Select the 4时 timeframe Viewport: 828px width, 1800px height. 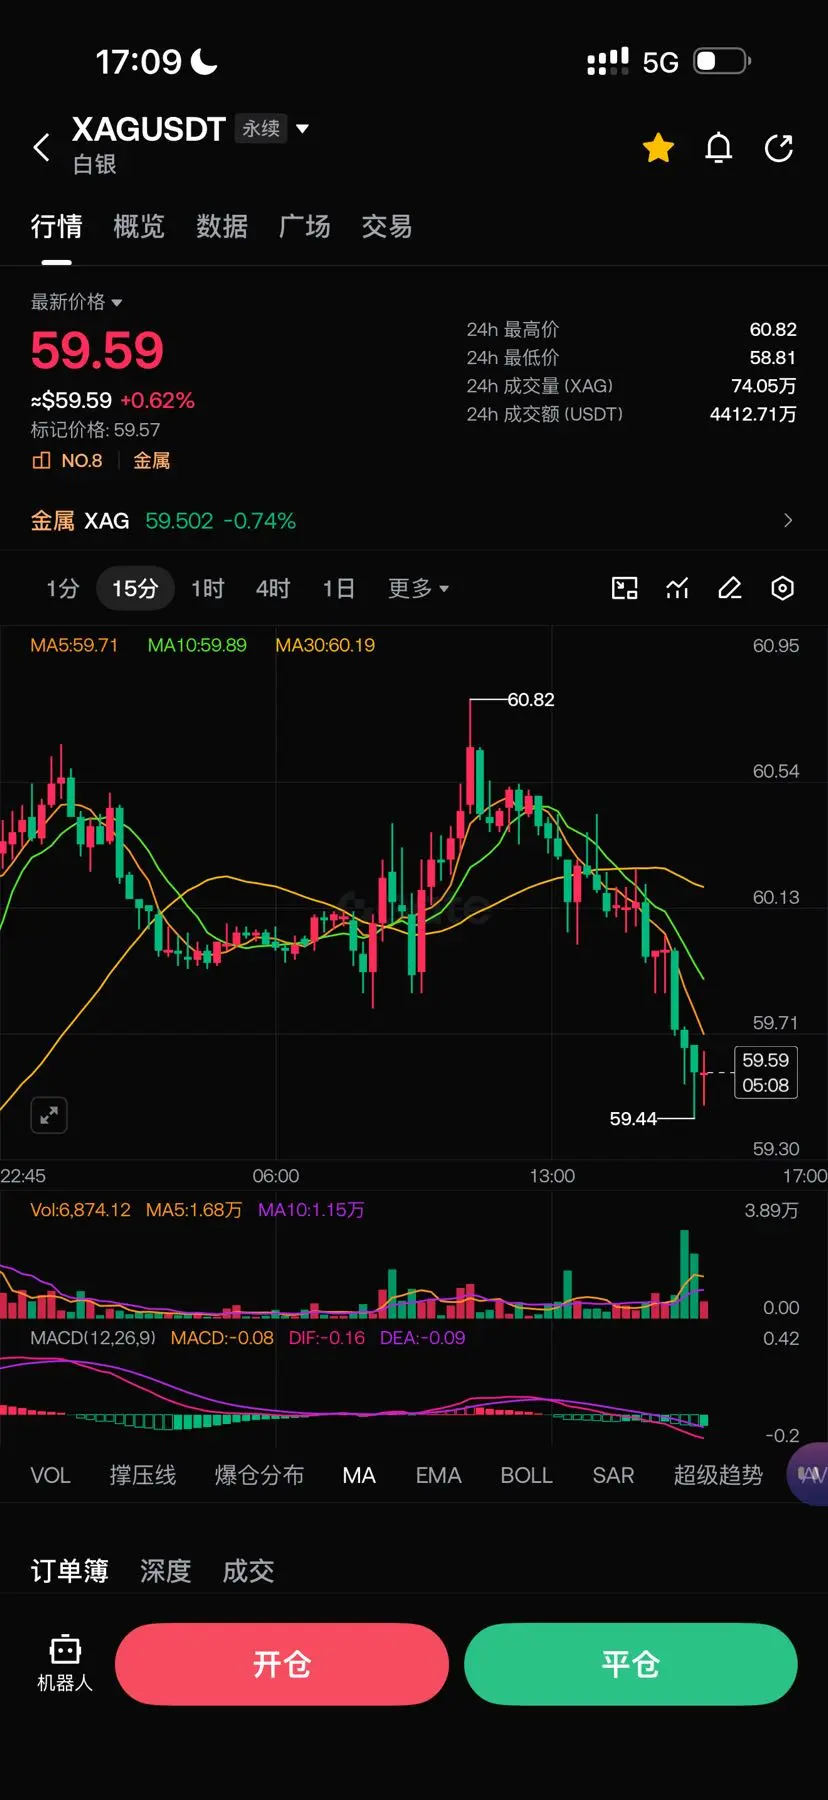point(273,588)
